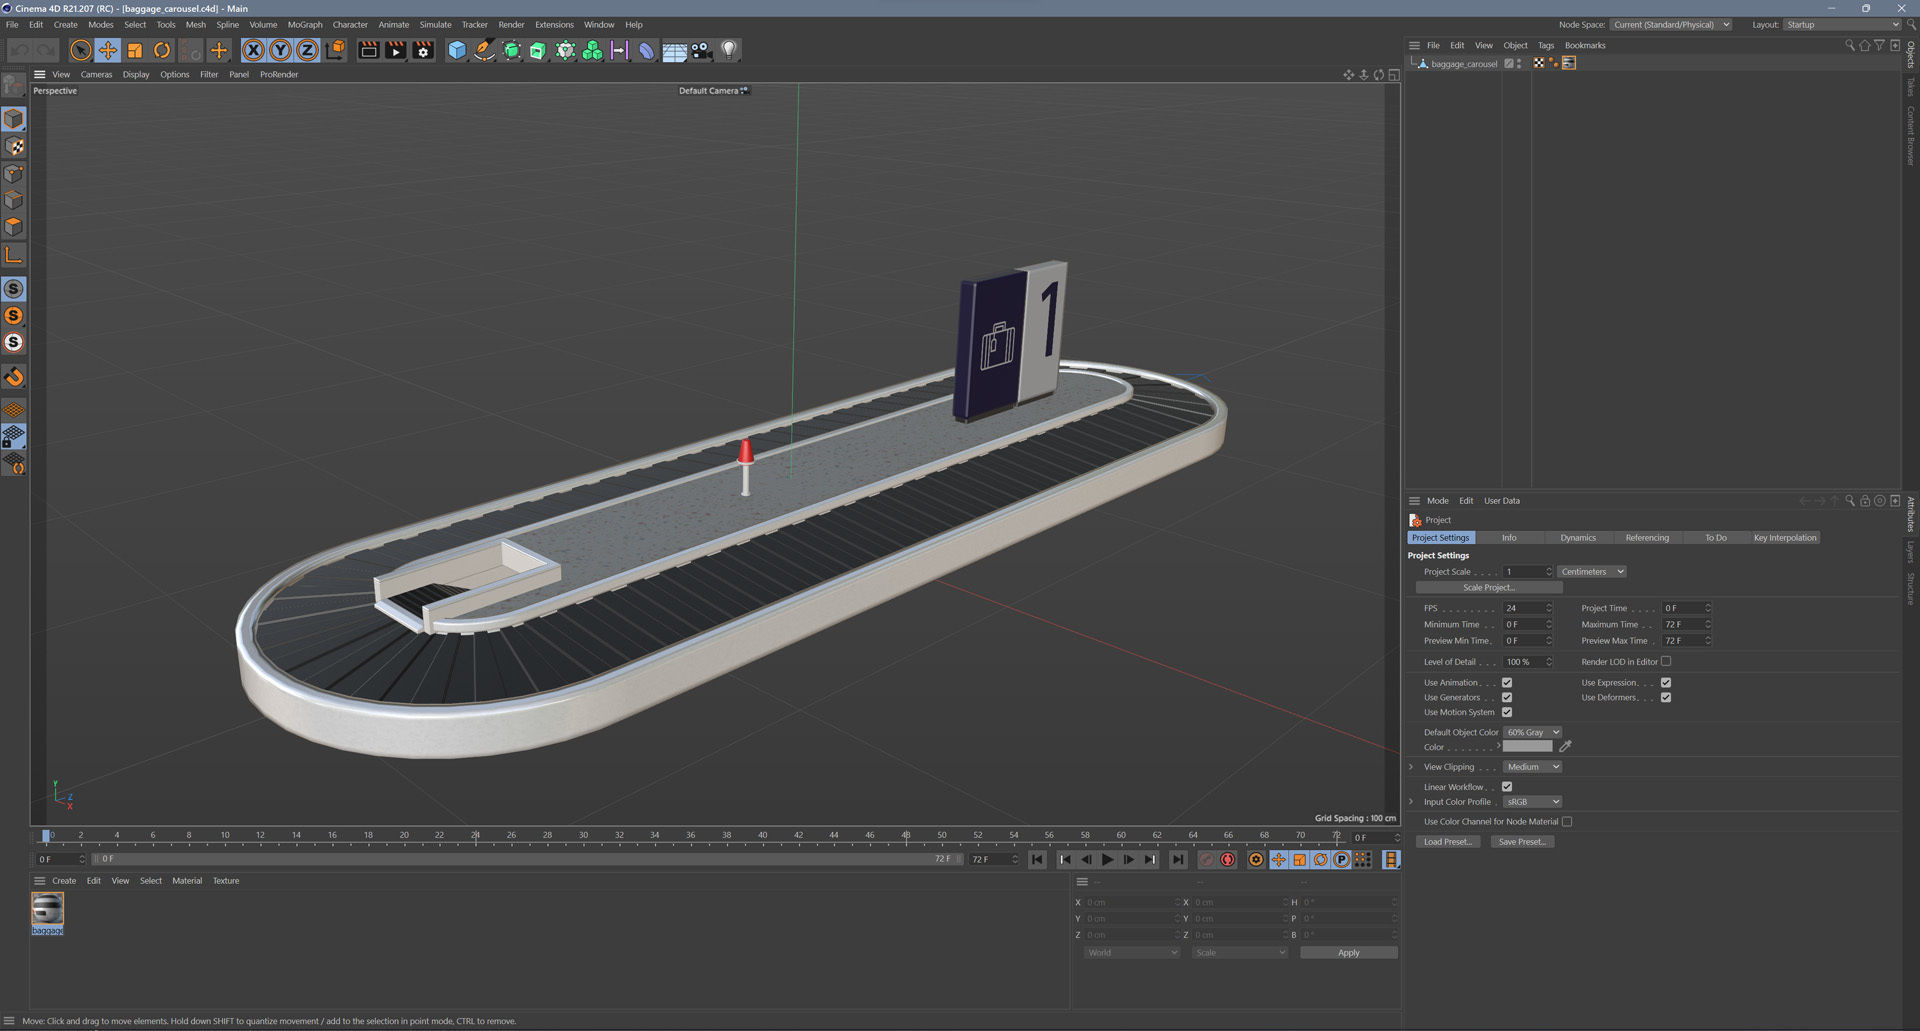Click the Subdivision Surface generator icon
This screenshot has width=1920, height=1031.
pos(511,50)
